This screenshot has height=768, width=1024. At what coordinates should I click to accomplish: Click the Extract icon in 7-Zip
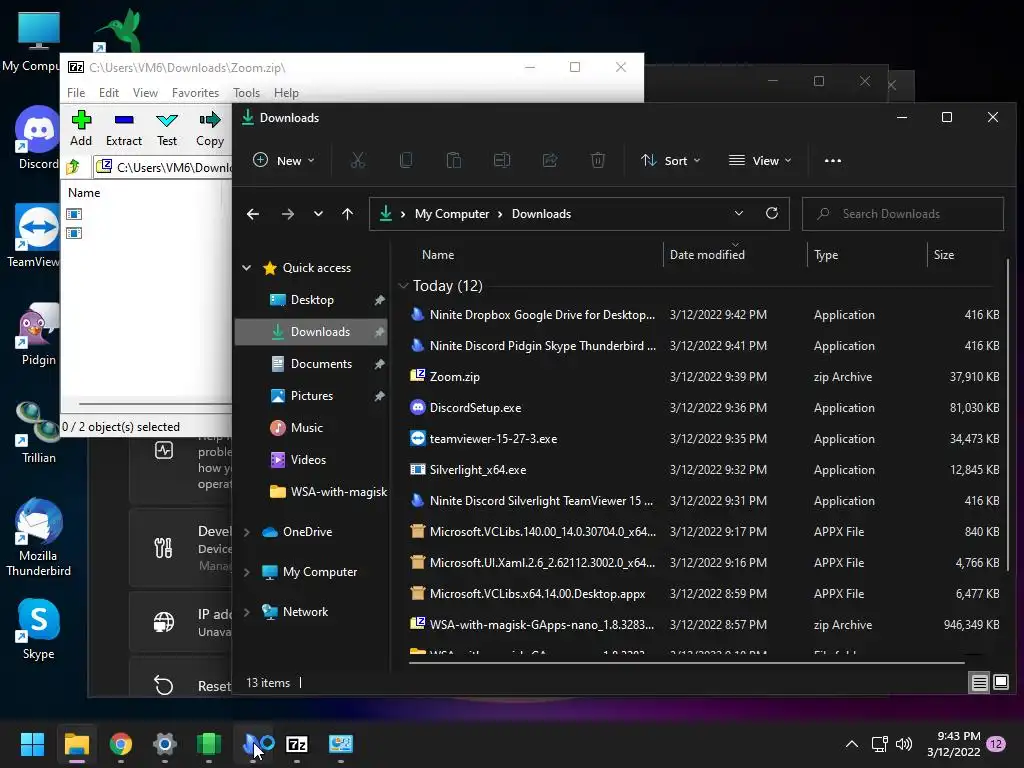[123, 120]
